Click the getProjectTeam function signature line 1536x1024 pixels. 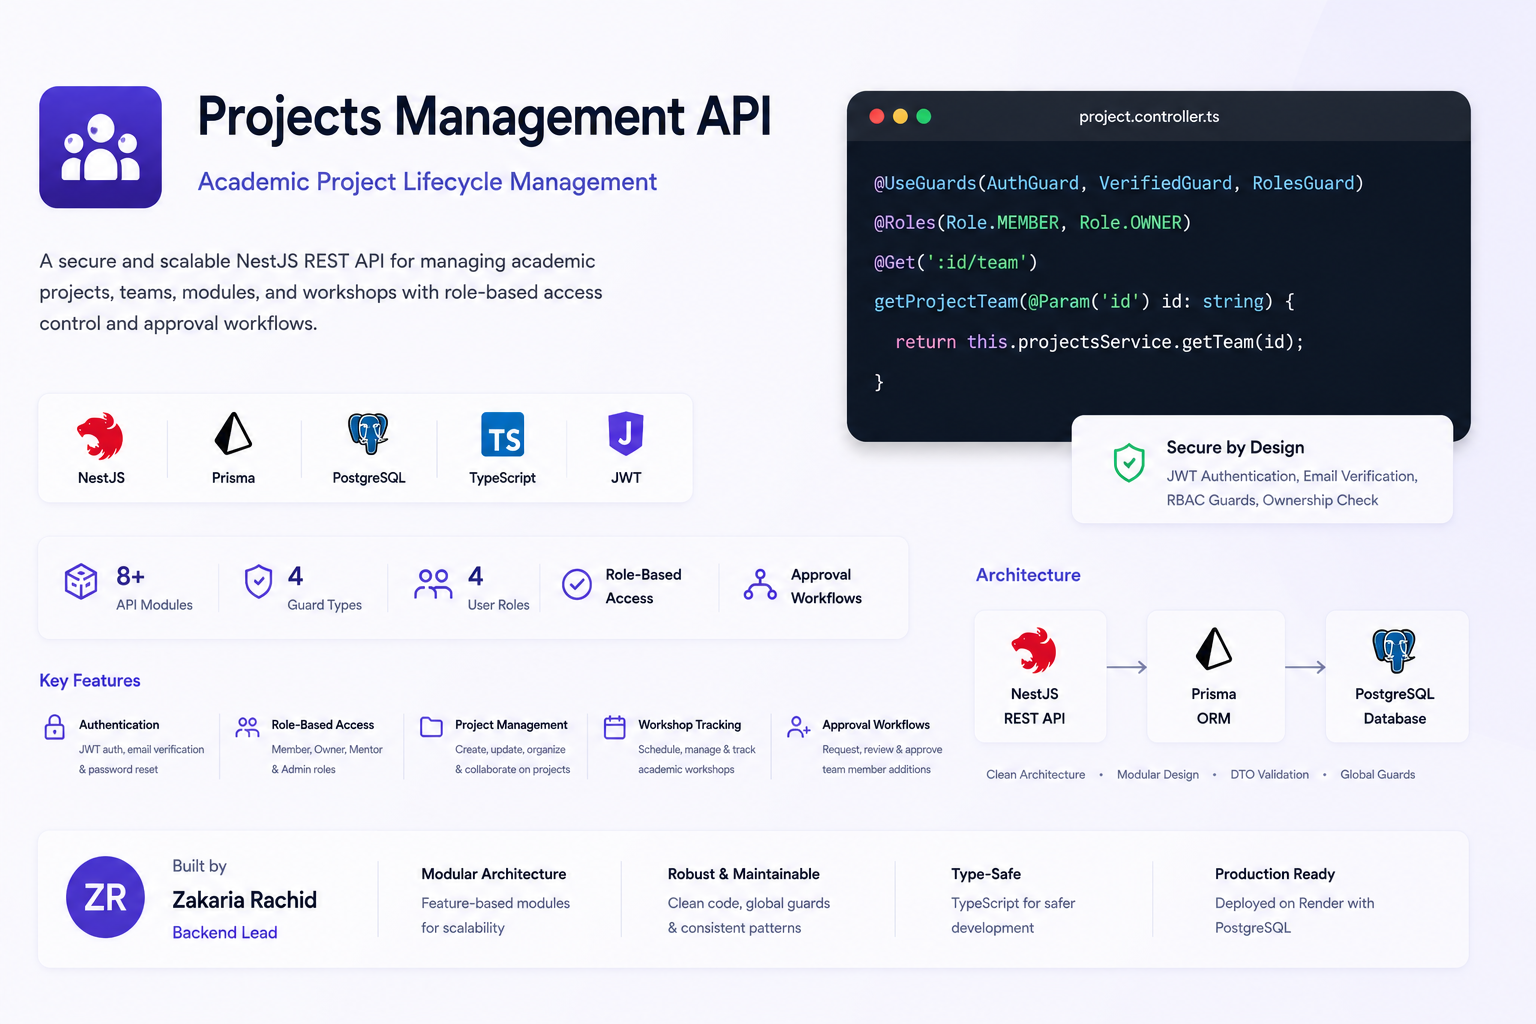click(1084, 302)
